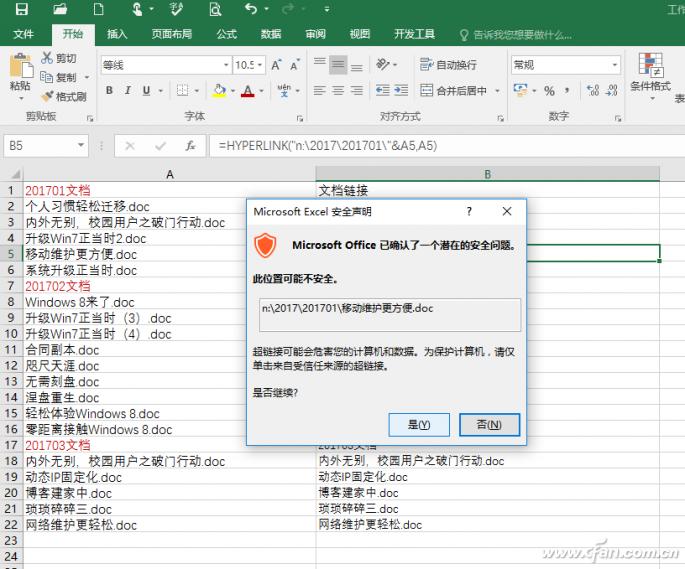The height and width of the screenshot is (569, 685).
Task: Open the 文件 File tab
Action: tap(23, 34)
